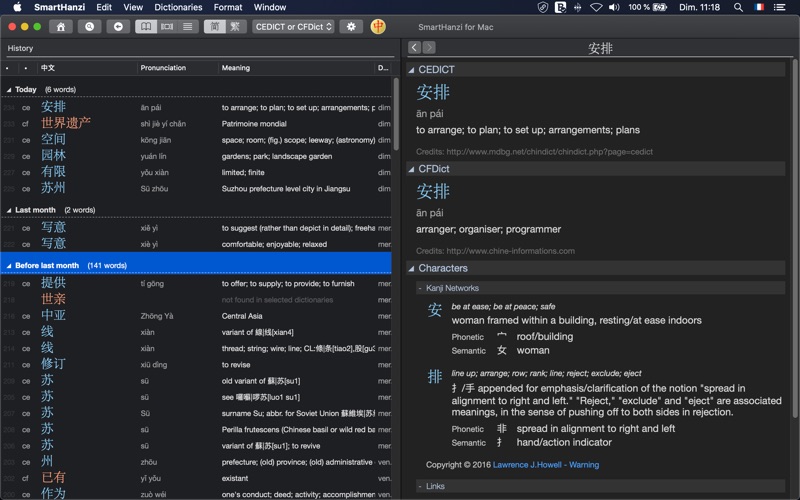The height and width of the screenshot is (500, 800).
Task: Select history row 苏州
Action: (x=196, y=189)
